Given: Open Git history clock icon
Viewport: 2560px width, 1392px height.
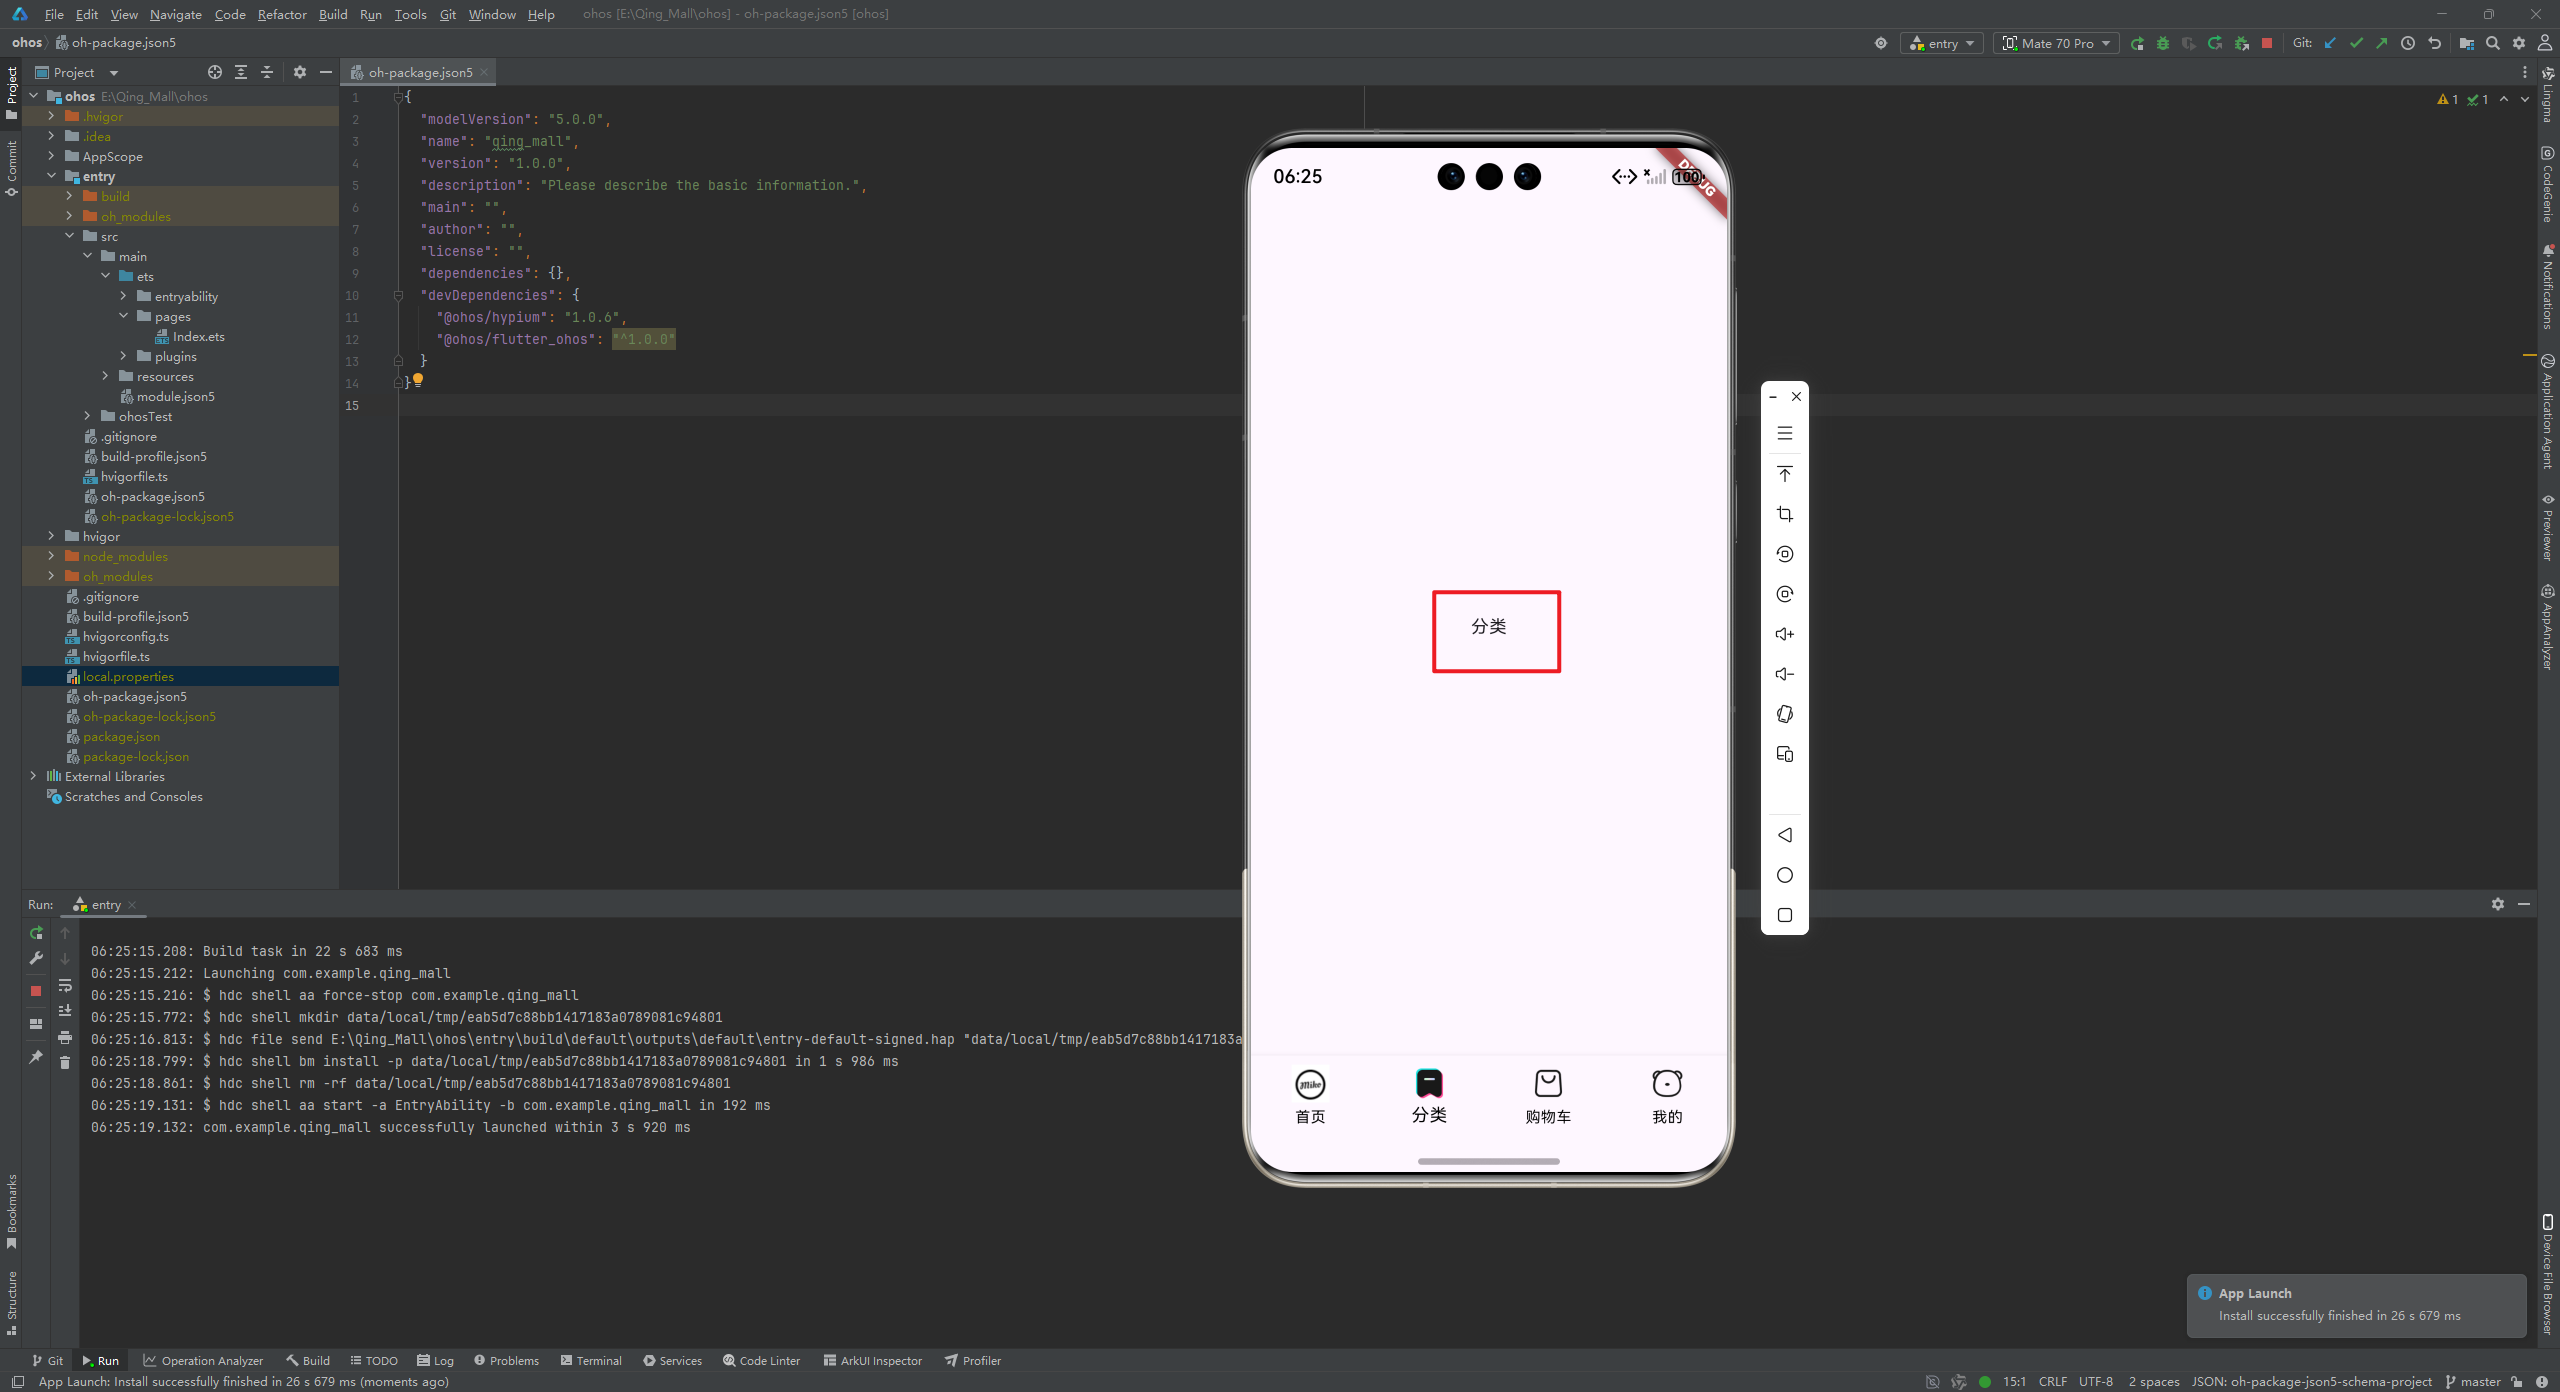Looking at the screenshot, I should [2408, 43].
